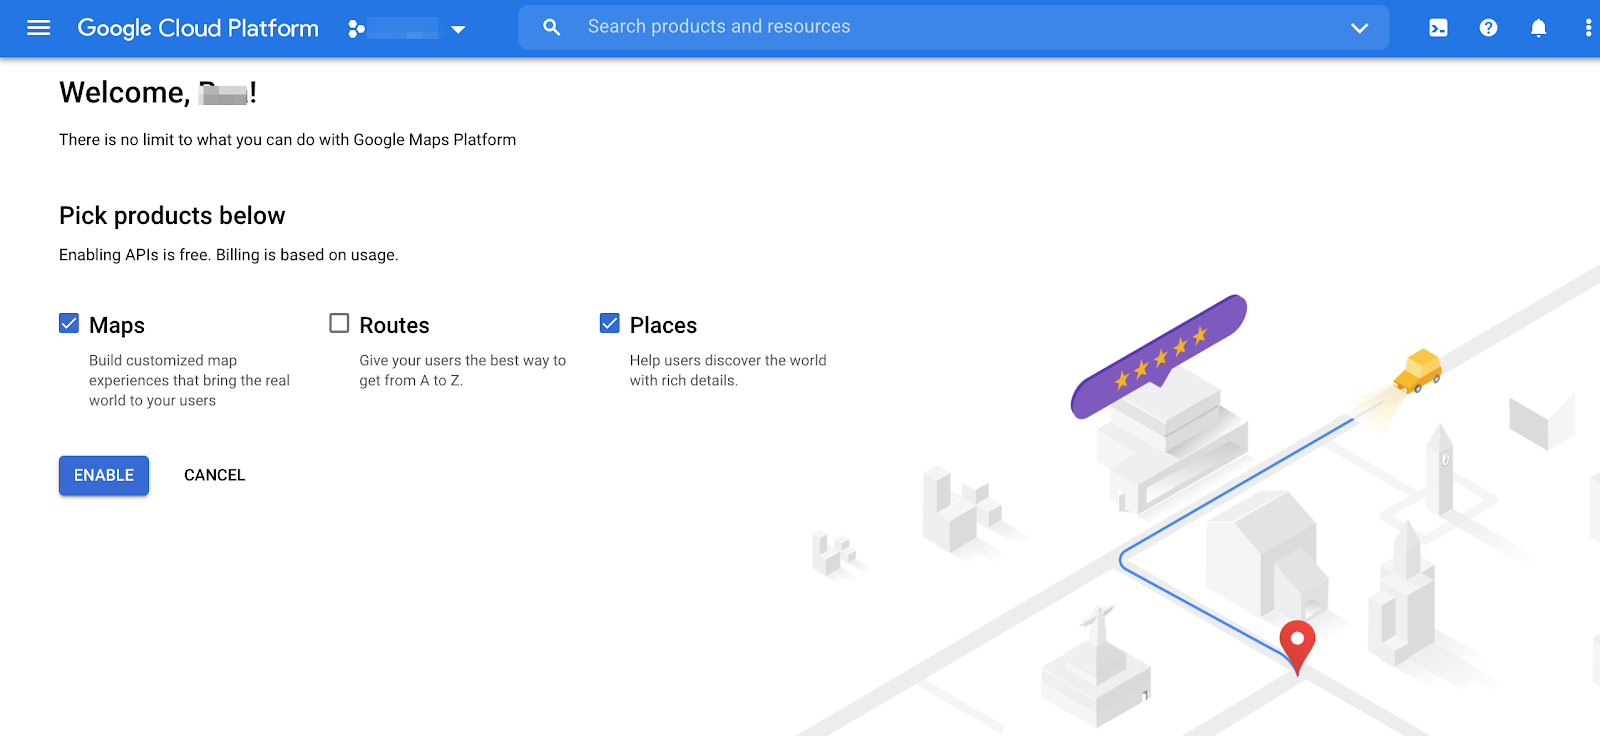The width and height of the screenshot is (1600, 736).
Task: Click the 'Build customized map' description
Action: [x=189, y=380]
